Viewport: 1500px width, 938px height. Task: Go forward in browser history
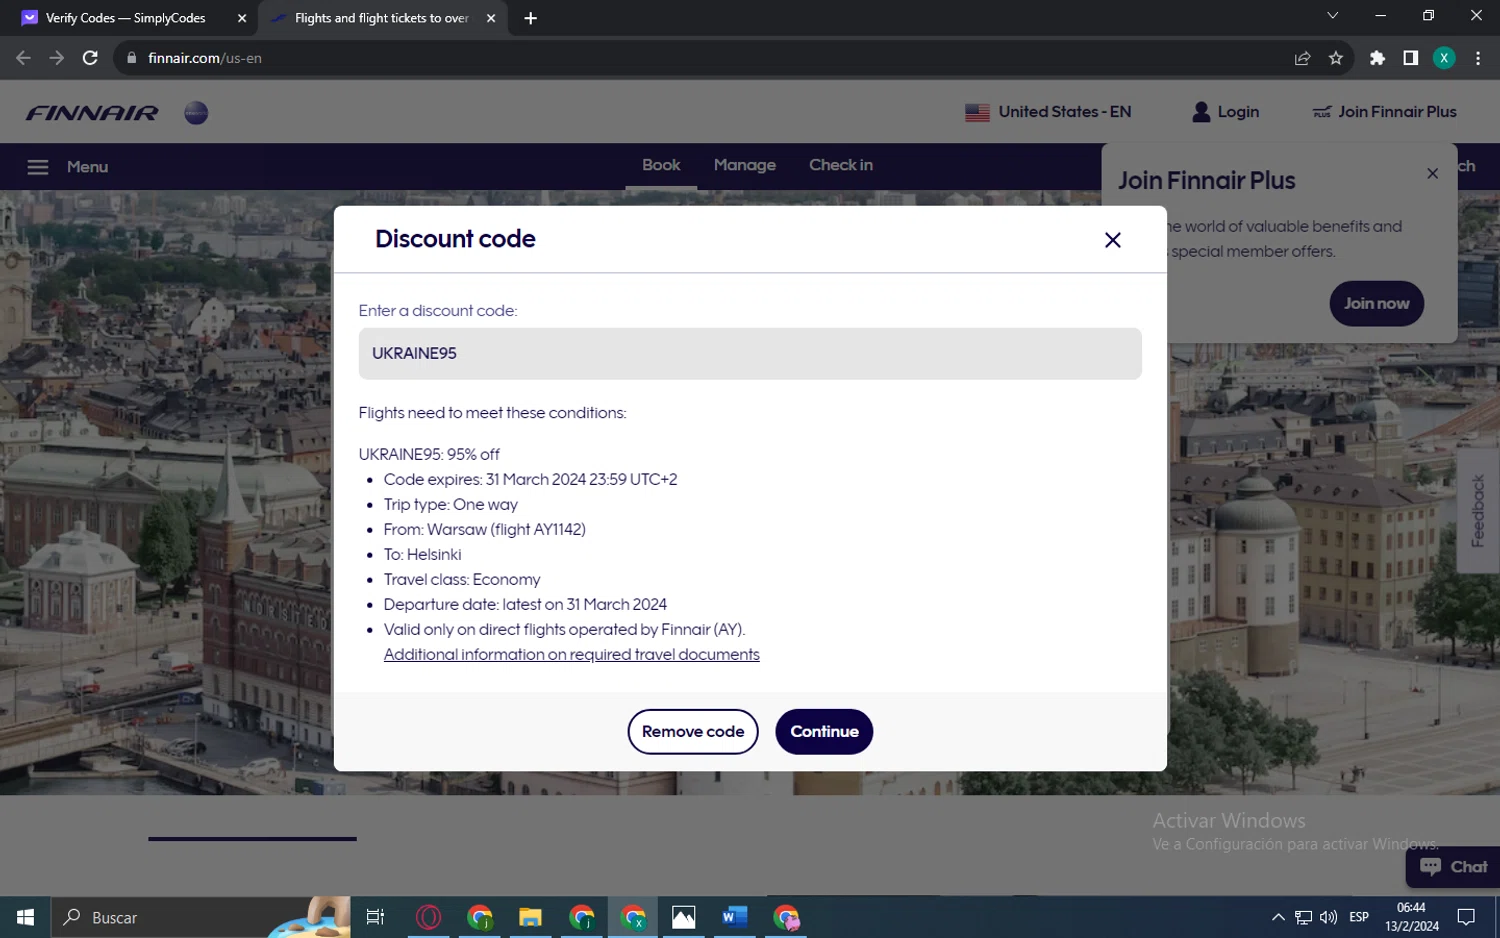tap(57, 58)
